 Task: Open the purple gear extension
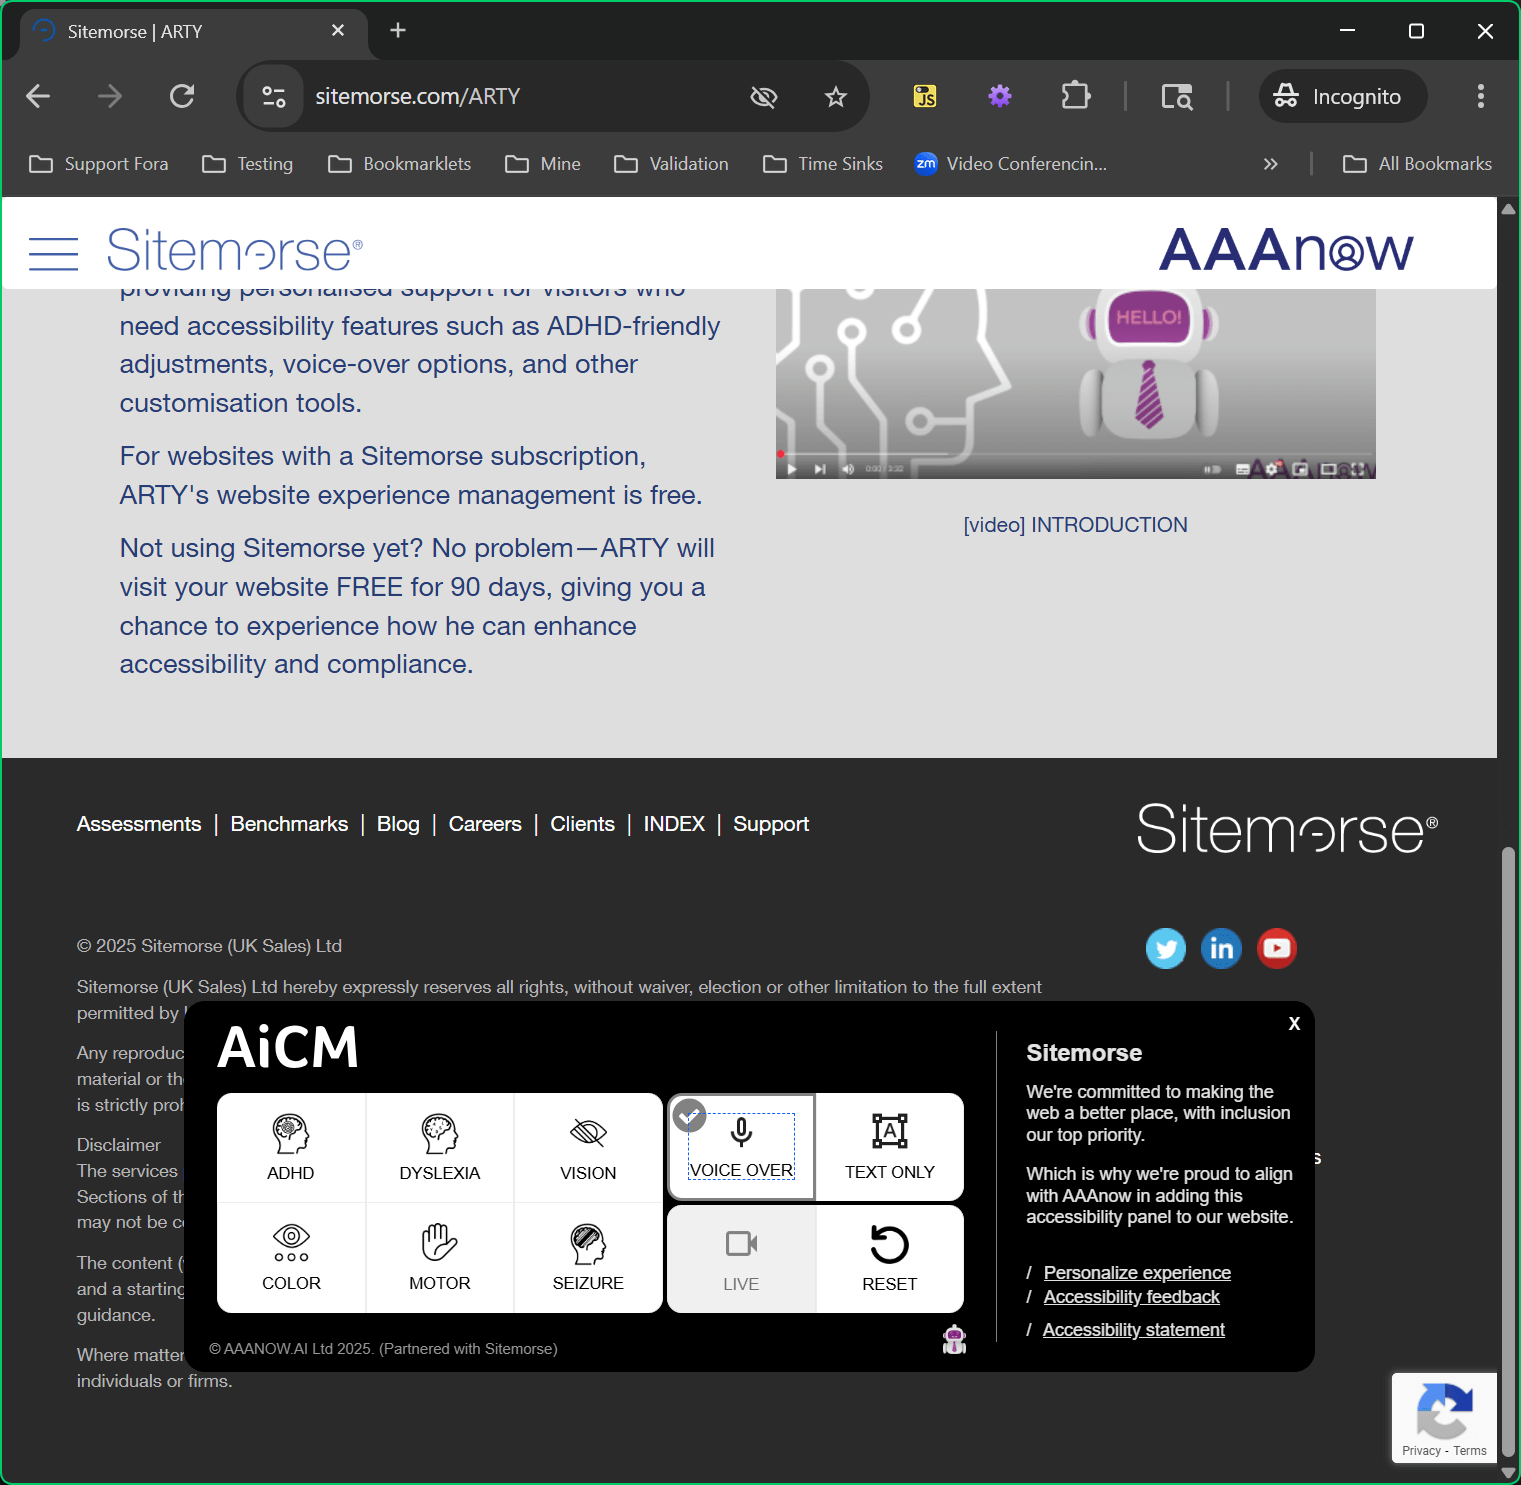tap(1000, 96)
